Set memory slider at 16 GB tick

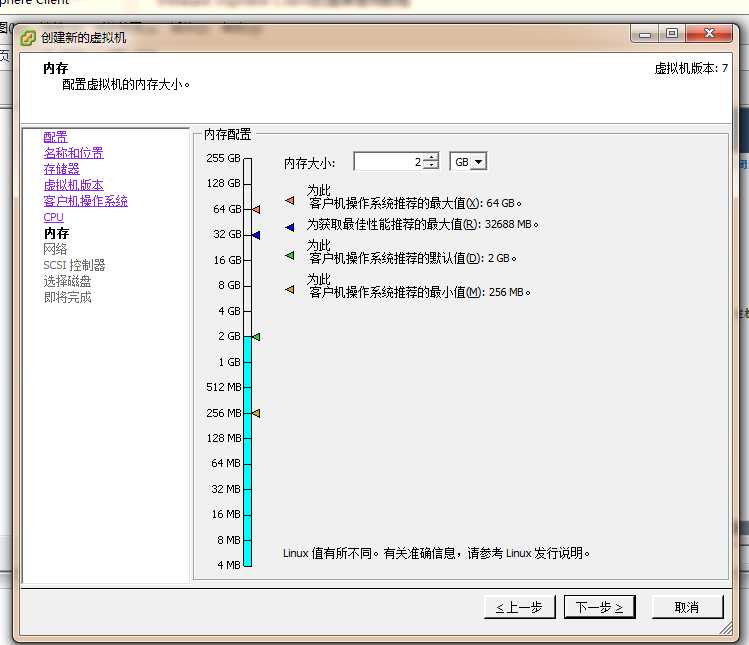click(x=247, y=260)
